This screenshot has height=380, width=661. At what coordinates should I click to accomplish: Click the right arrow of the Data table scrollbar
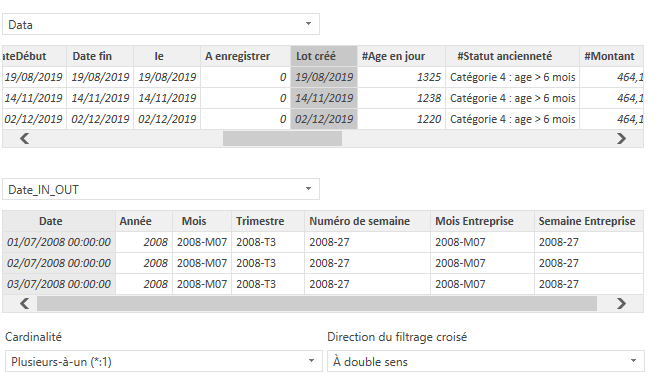621,139
